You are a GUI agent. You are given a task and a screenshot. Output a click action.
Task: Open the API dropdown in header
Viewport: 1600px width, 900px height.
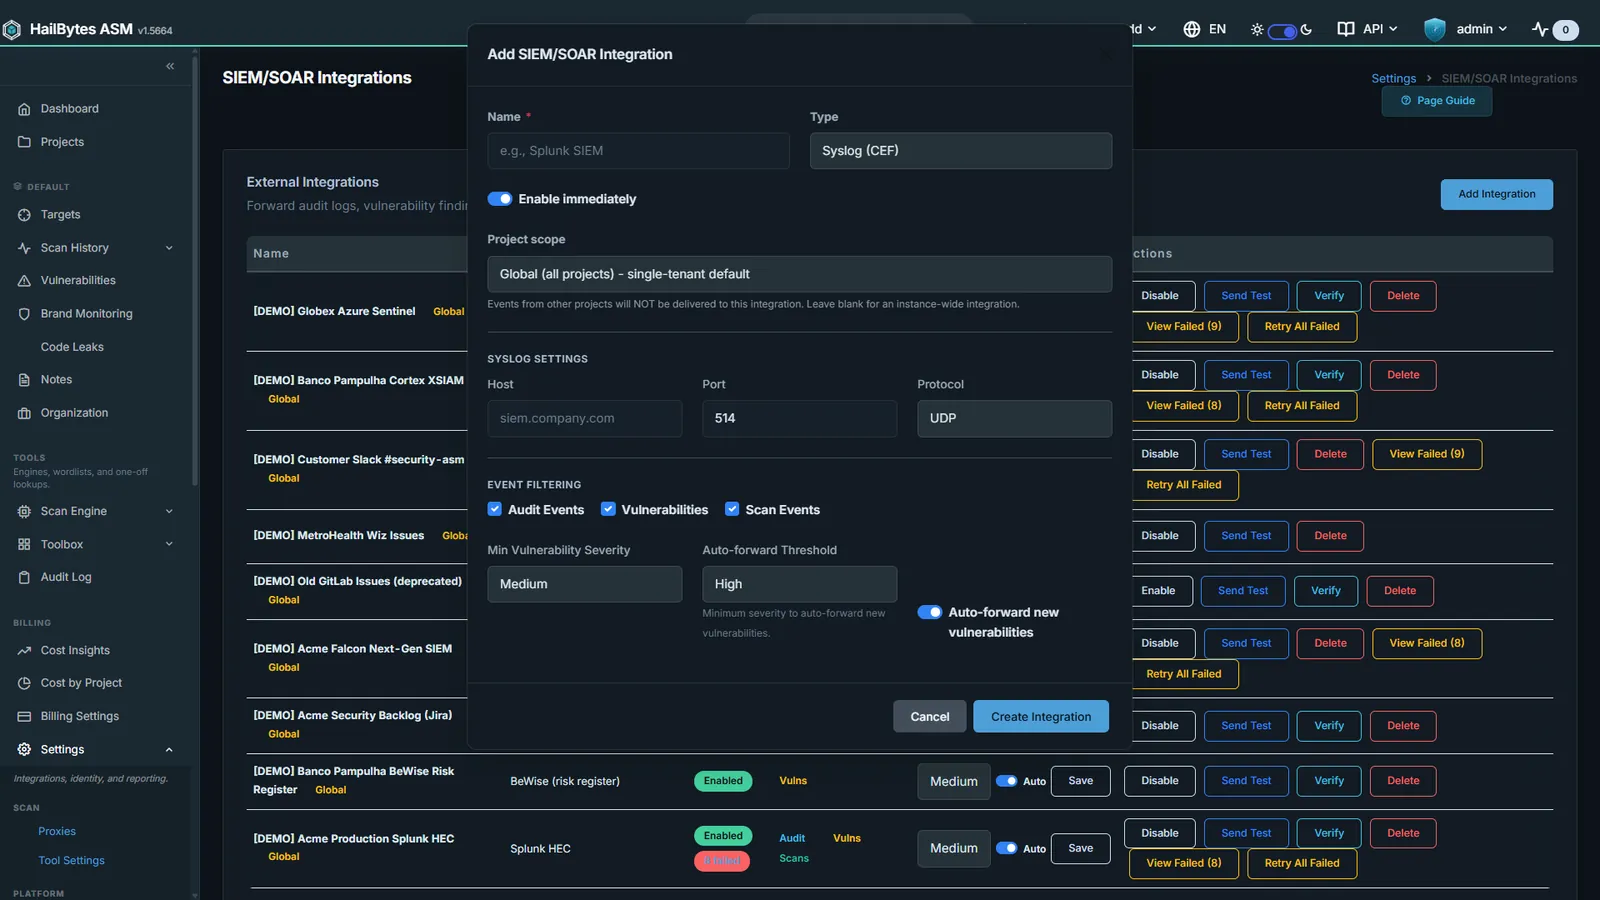coord(1368,29)
